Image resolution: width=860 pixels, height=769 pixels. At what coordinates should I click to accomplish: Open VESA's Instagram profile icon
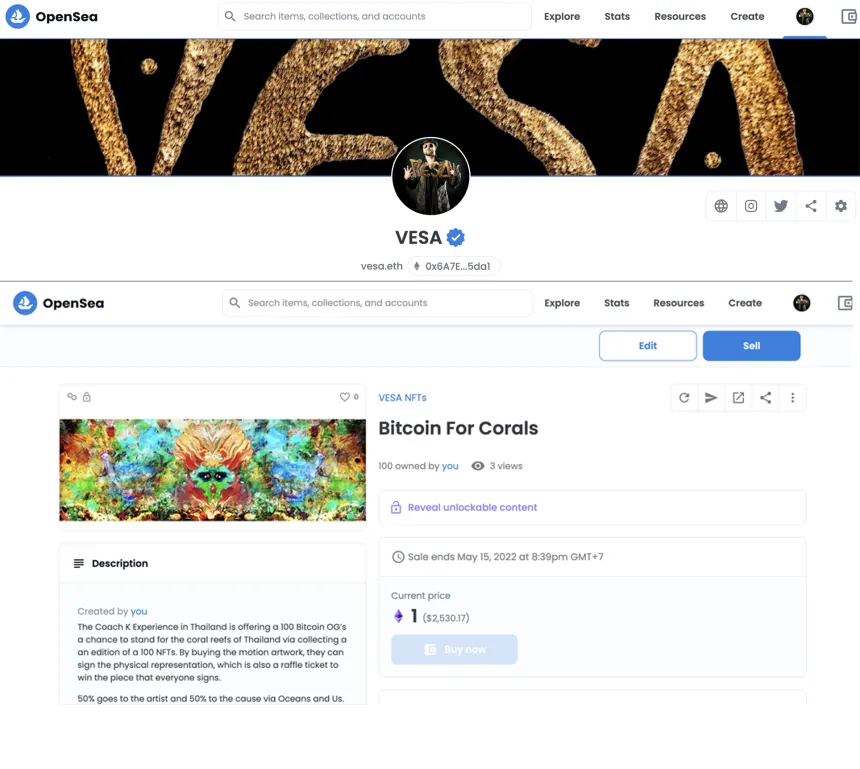click(751, 206)
